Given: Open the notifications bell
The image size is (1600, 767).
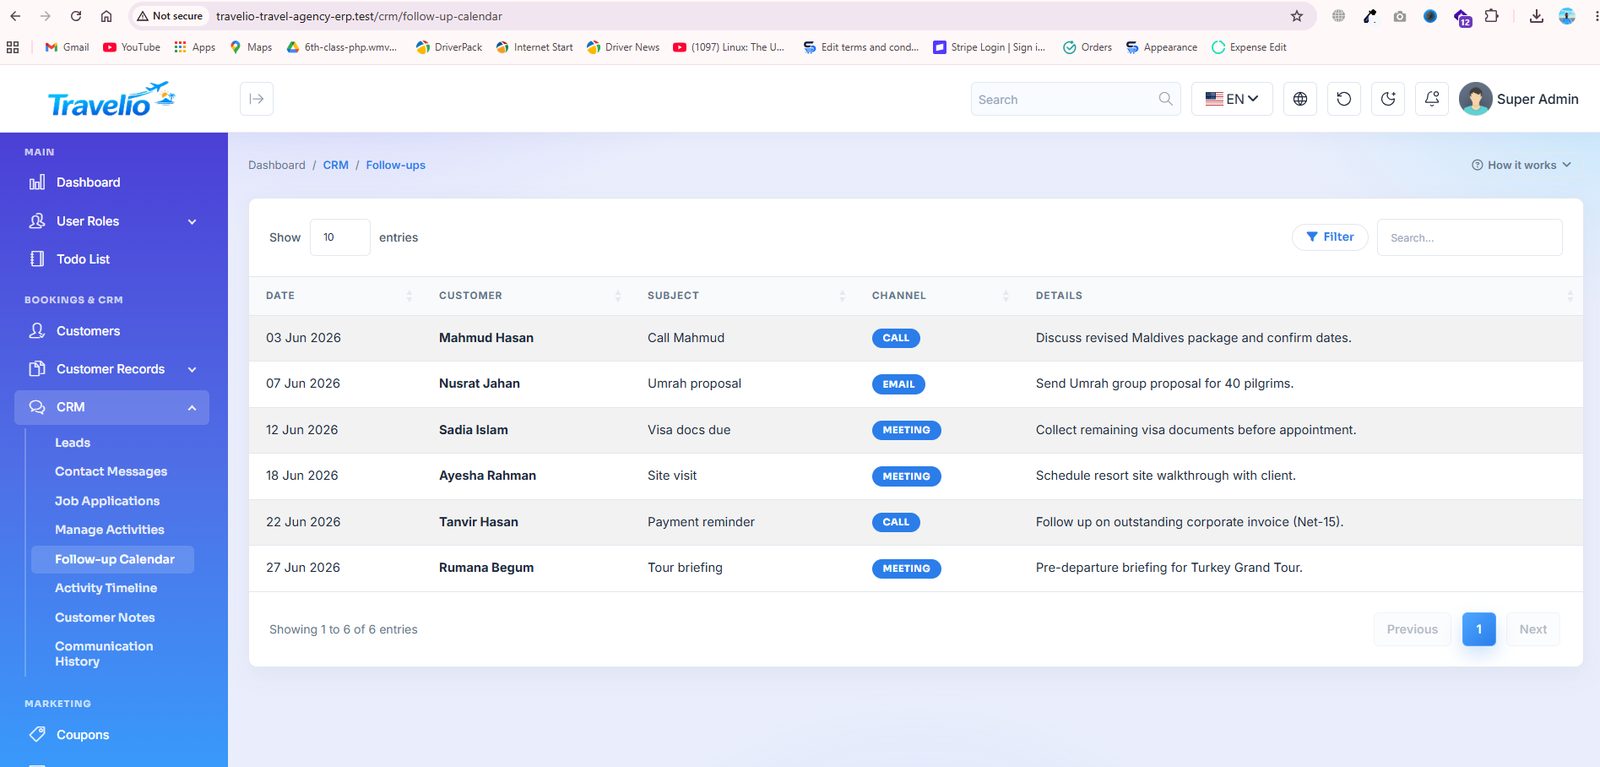Looking at the screenshot, I should (1432, 99).
